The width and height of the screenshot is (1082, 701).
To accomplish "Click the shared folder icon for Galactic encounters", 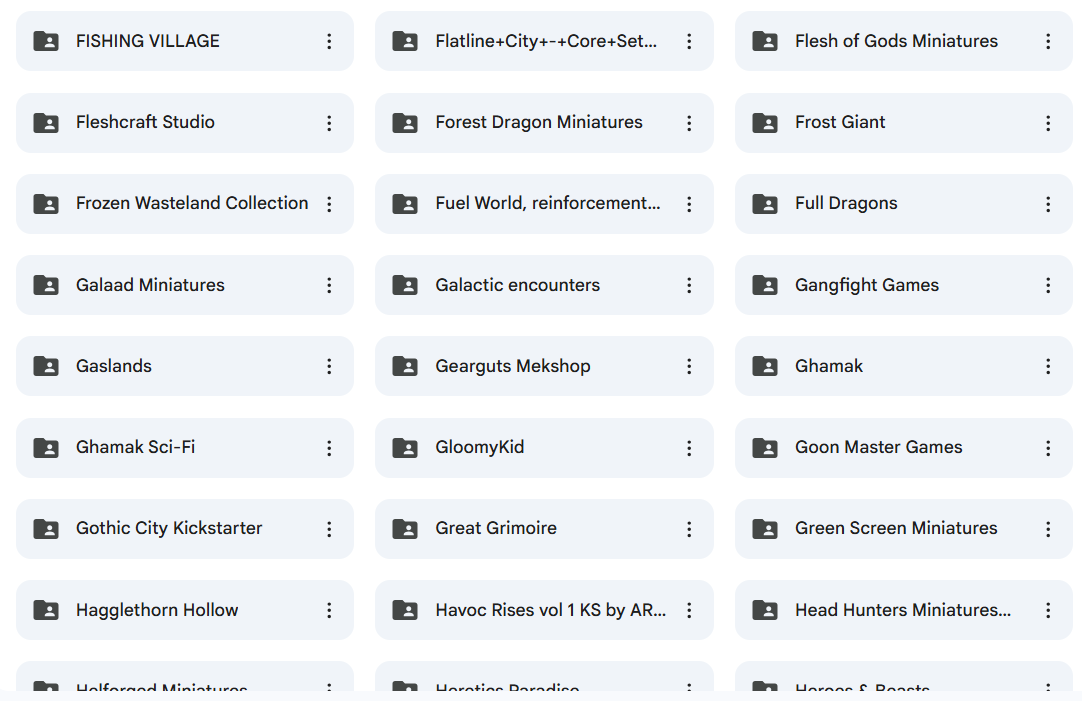I will click(x=405, y=285).
